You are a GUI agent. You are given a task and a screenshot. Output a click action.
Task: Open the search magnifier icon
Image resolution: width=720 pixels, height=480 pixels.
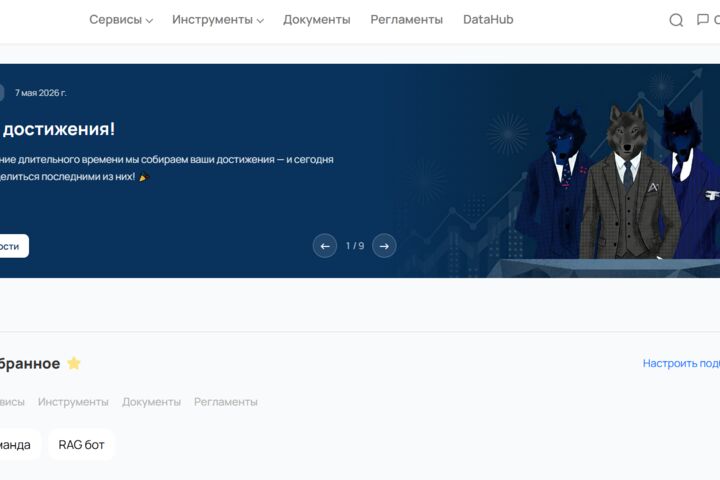pos(676,20)
